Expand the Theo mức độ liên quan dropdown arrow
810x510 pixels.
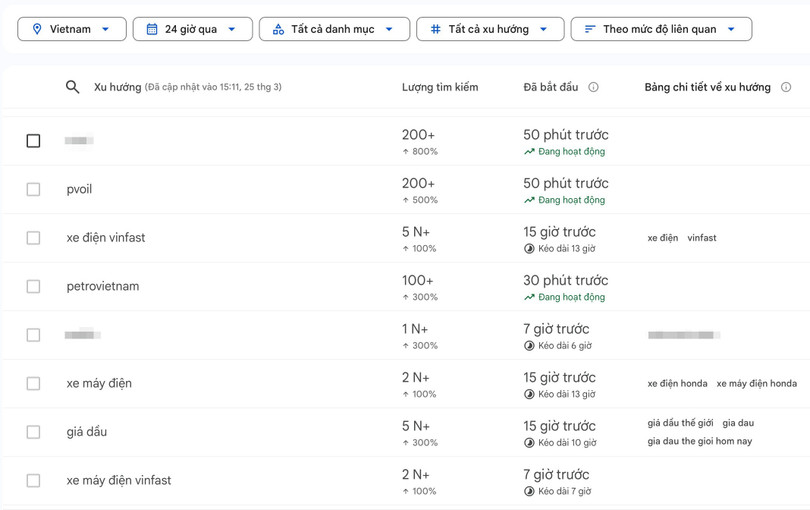click(x=731, y=29)
